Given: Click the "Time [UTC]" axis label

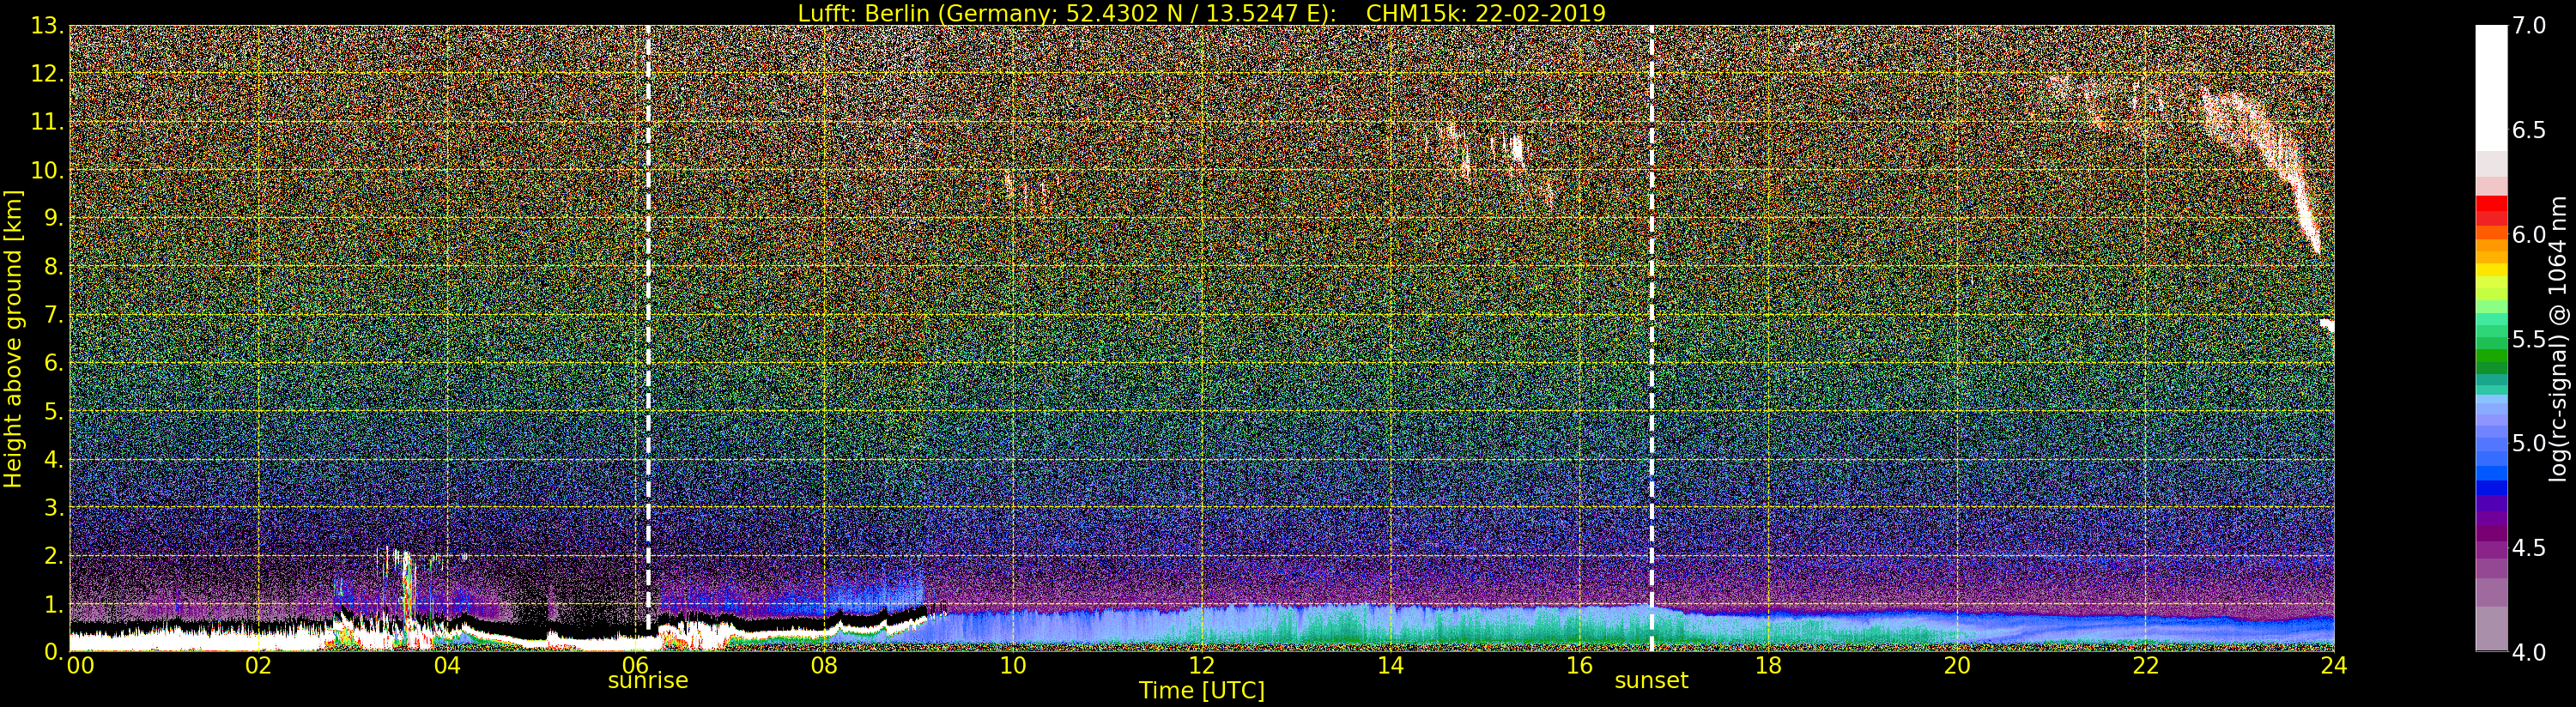Looking at the screenshot, I should coord(1202,691).
